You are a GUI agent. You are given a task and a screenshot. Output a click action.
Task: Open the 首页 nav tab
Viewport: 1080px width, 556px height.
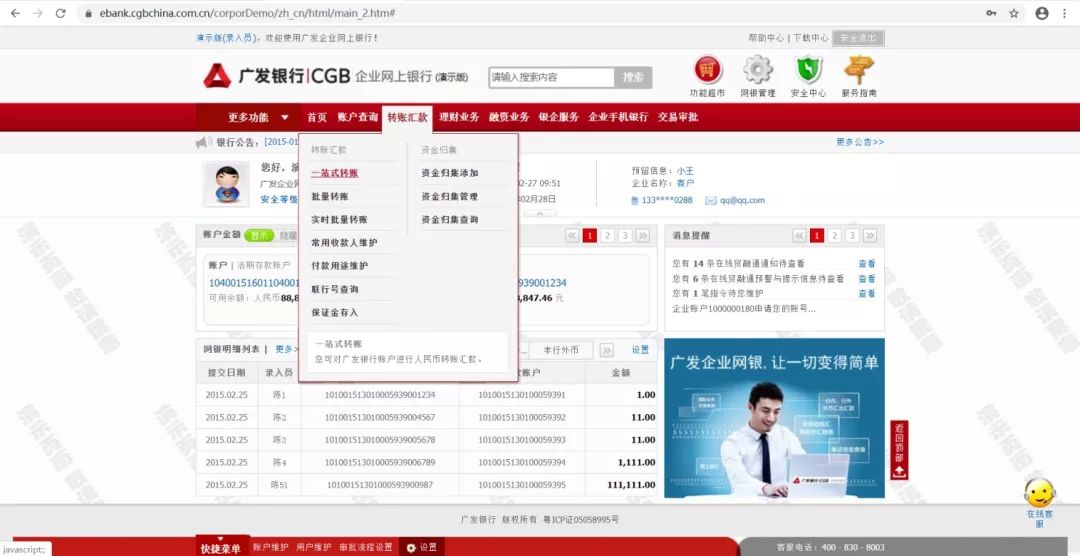[x=317, y=118]
